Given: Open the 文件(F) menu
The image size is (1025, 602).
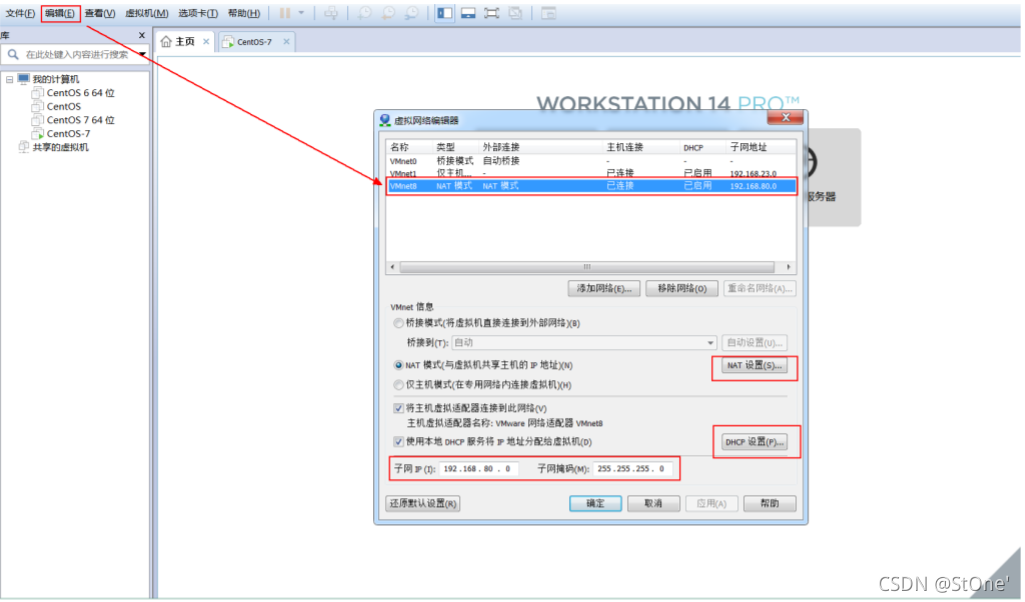Looking at the screenshot, I should point(20,13).
